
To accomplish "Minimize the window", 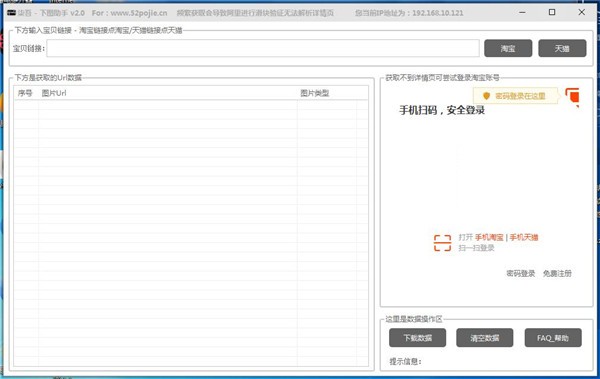I will (522, 12).
